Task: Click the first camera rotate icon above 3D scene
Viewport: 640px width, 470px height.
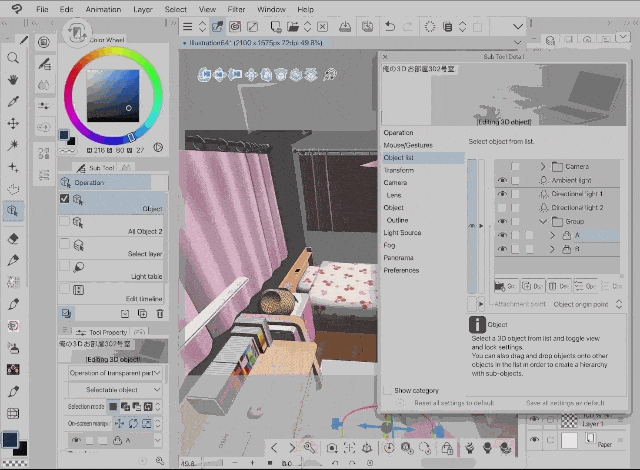Action: pos(204,74)
